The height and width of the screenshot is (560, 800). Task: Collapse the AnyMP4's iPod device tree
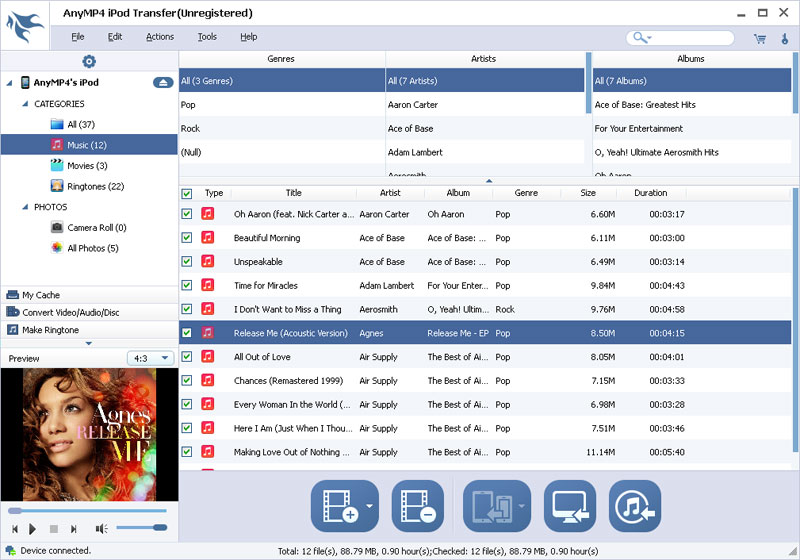point(9,83)
